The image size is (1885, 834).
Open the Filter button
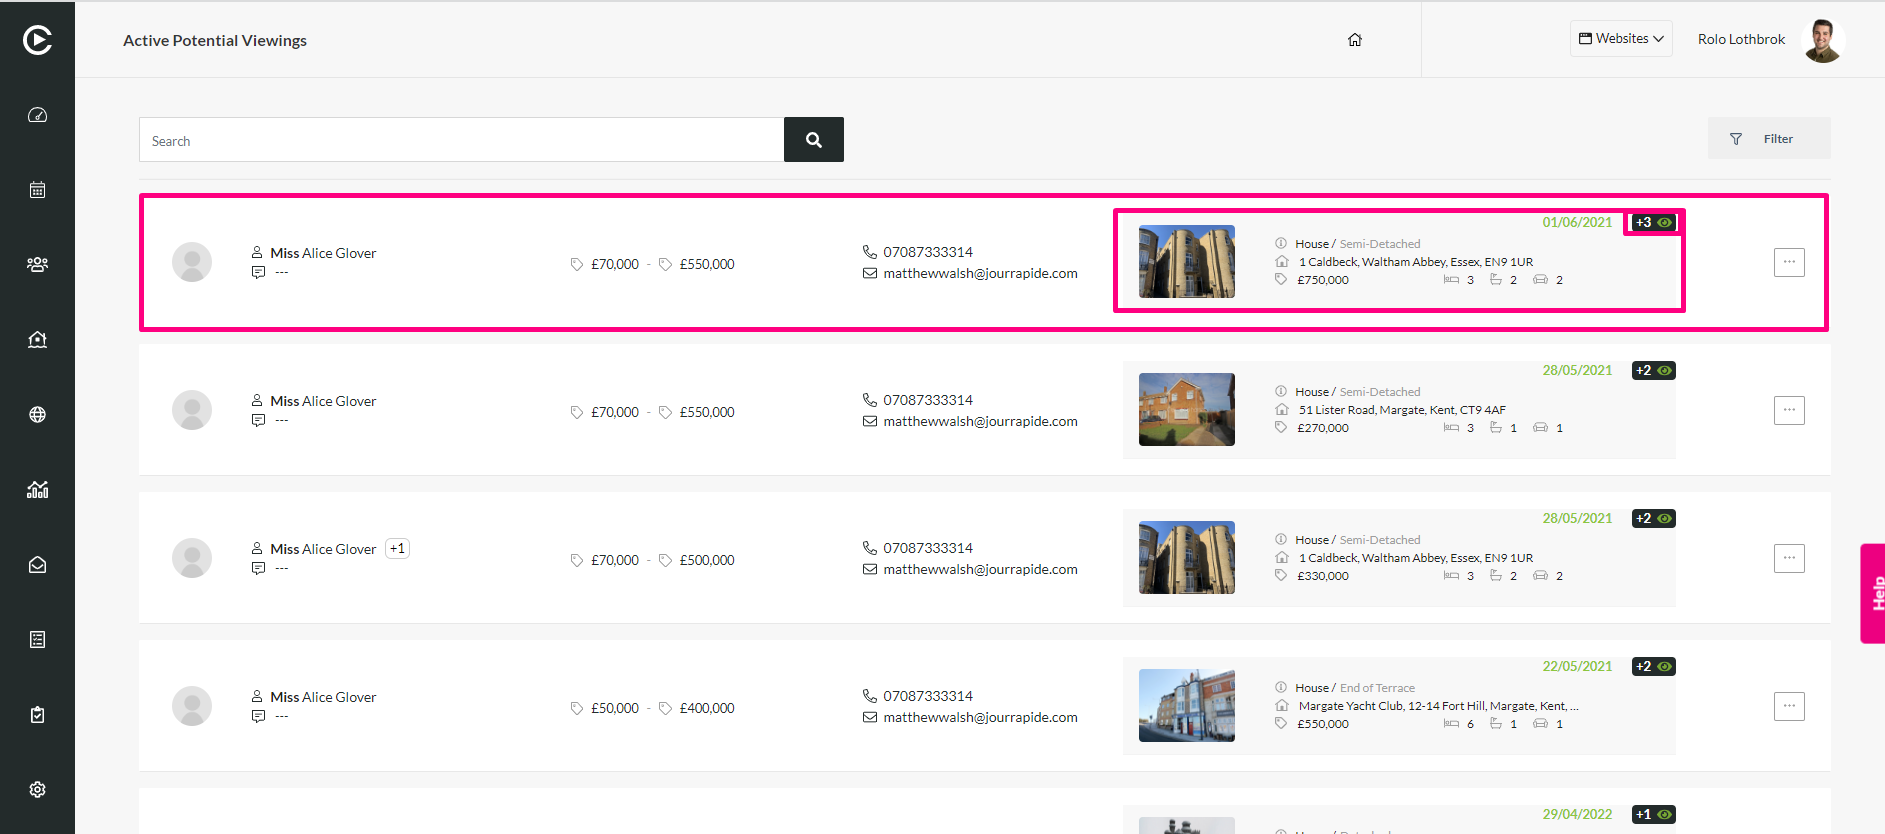point(1769,139)
